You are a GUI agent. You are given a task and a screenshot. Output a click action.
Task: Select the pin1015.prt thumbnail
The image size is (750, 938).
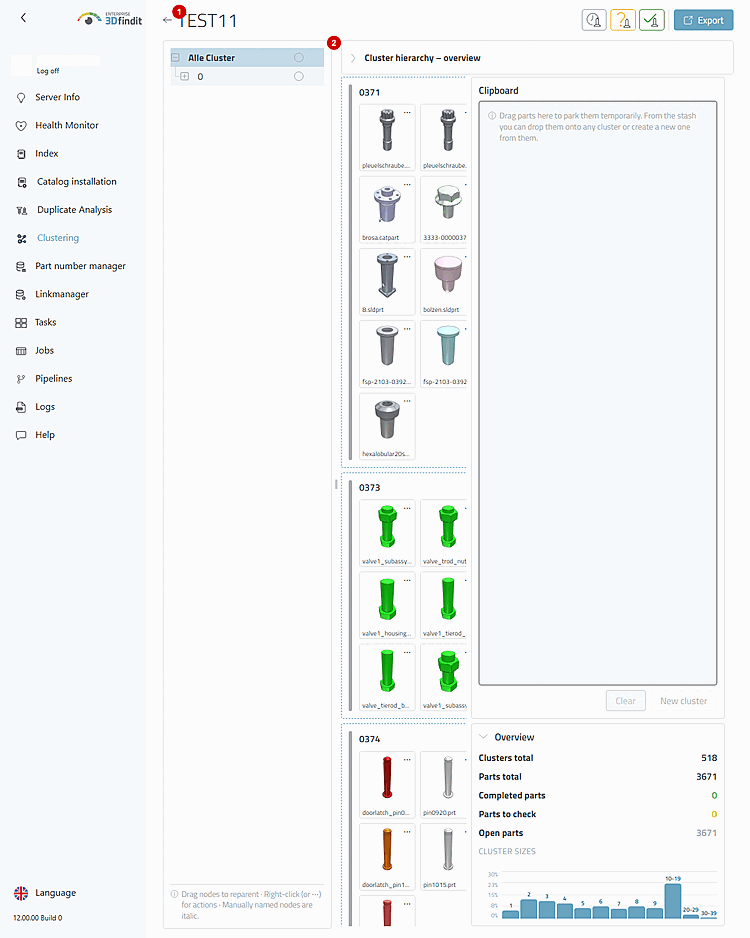pyautogui.click(x=444, y=856)
